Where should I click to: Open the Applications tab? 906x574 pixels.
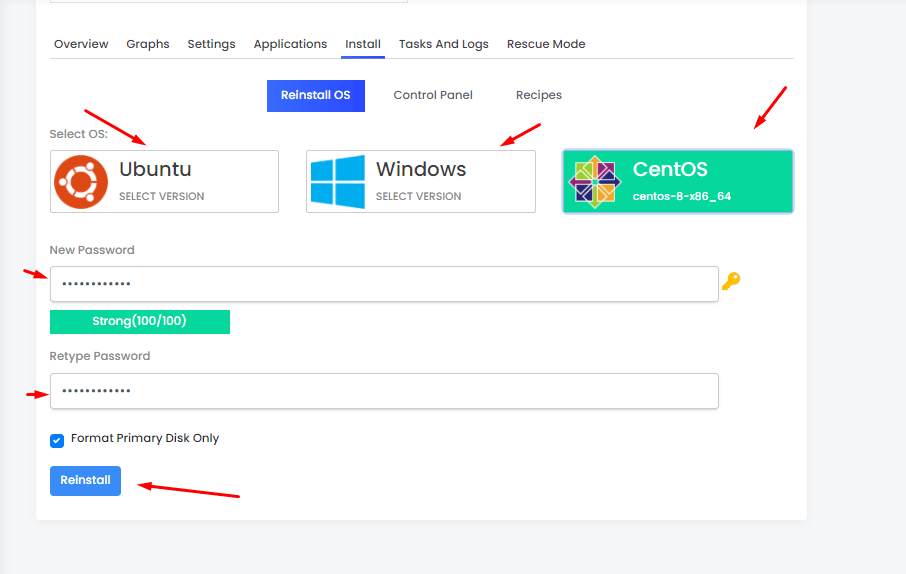[290, 44]
